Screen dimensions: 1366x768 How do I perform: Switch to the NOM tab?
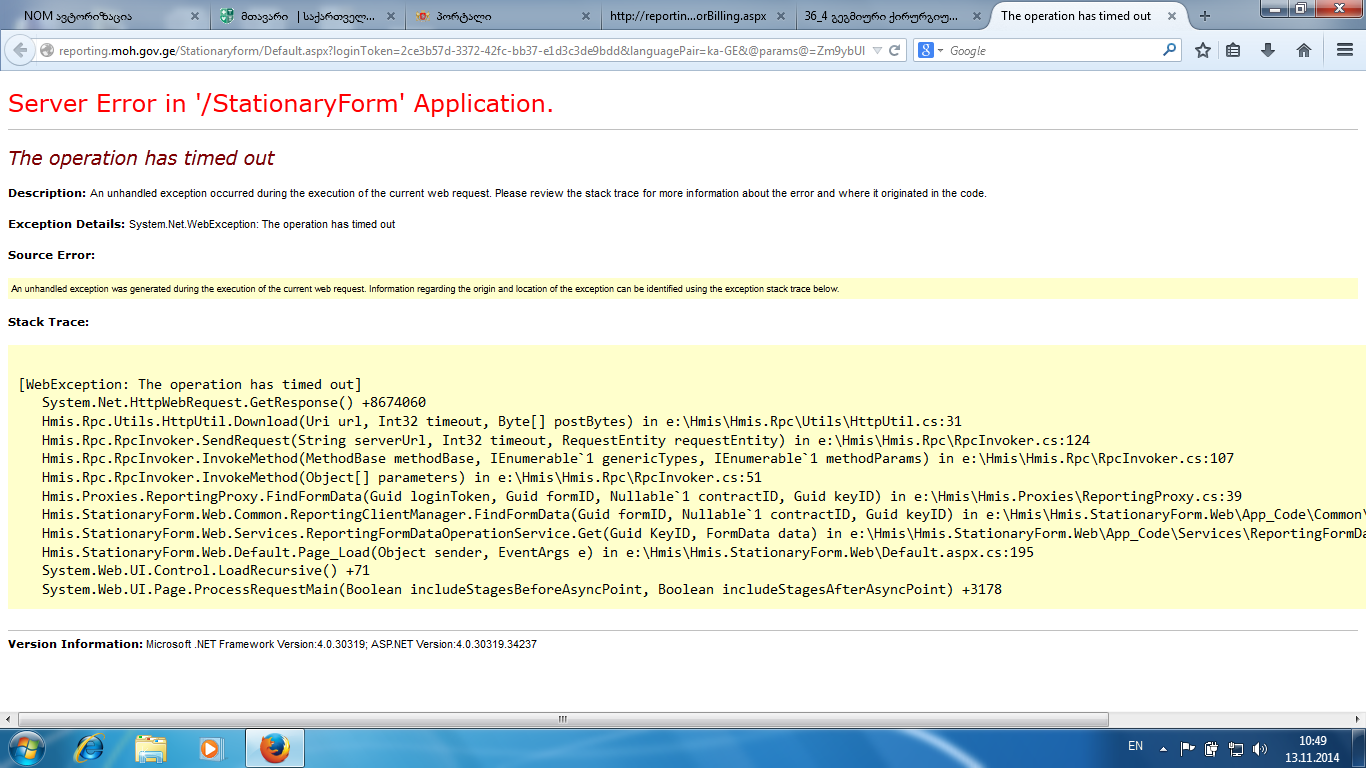100,16
